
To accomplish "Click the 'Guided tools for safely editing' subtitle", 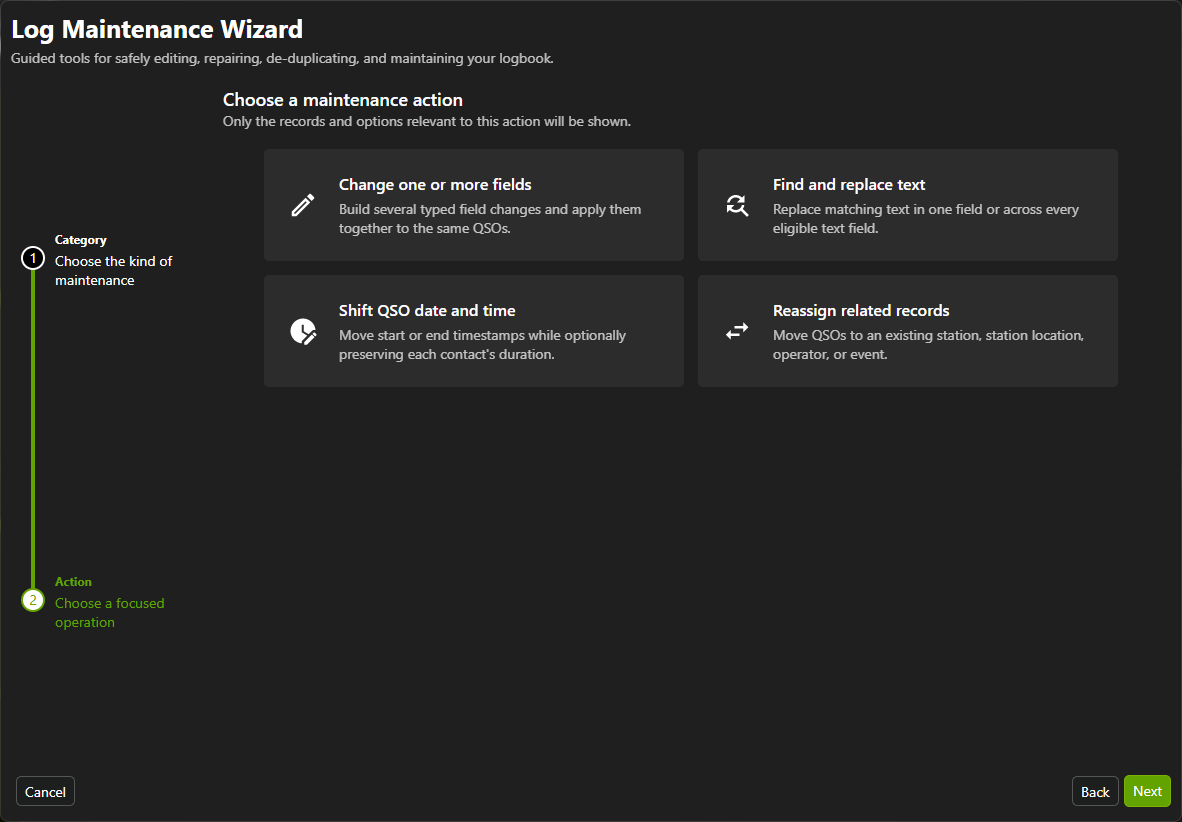I will click(282, 58).
